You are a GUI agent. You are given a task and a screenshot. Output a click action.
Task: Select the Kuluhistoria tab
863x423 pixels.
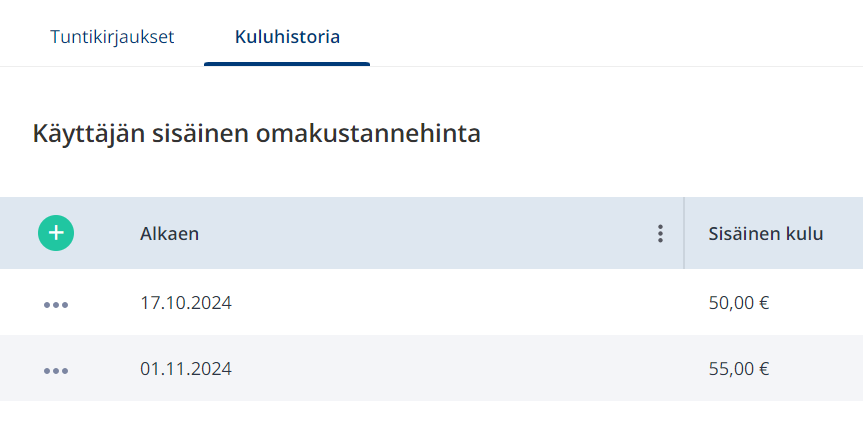287,37
